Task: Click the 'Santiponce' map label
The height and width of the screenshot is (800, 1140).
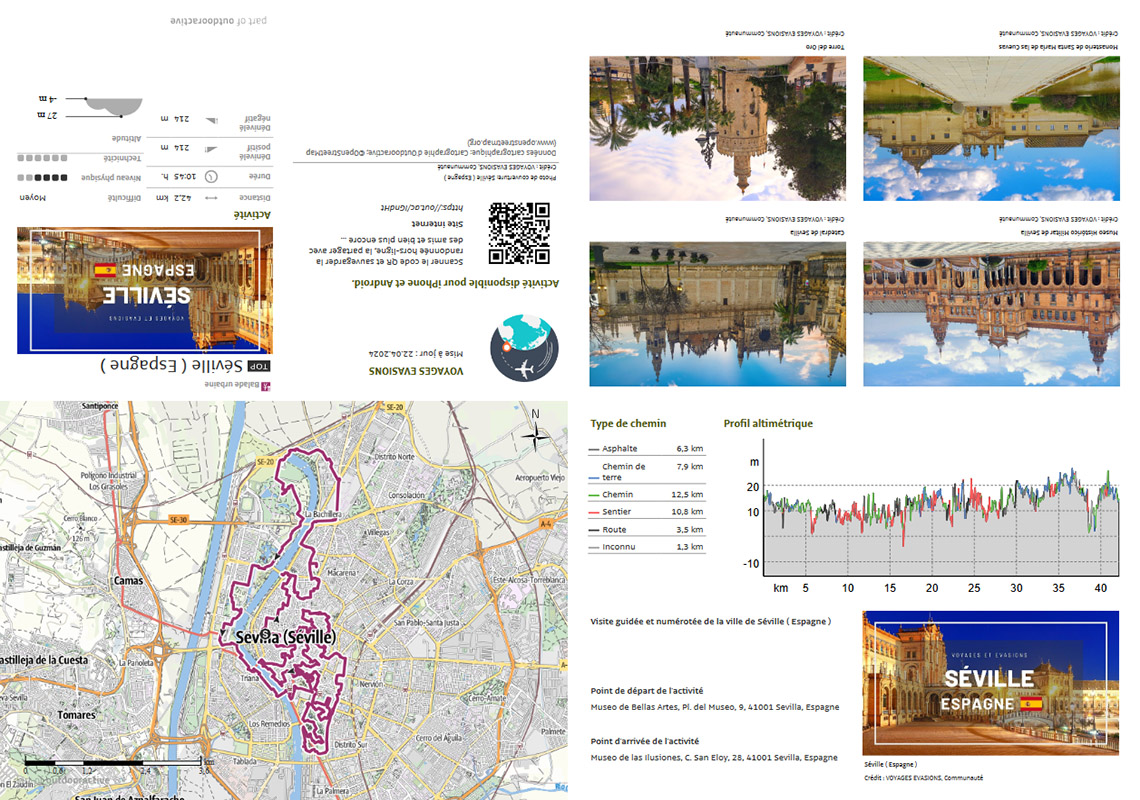Action: (100, 406)
